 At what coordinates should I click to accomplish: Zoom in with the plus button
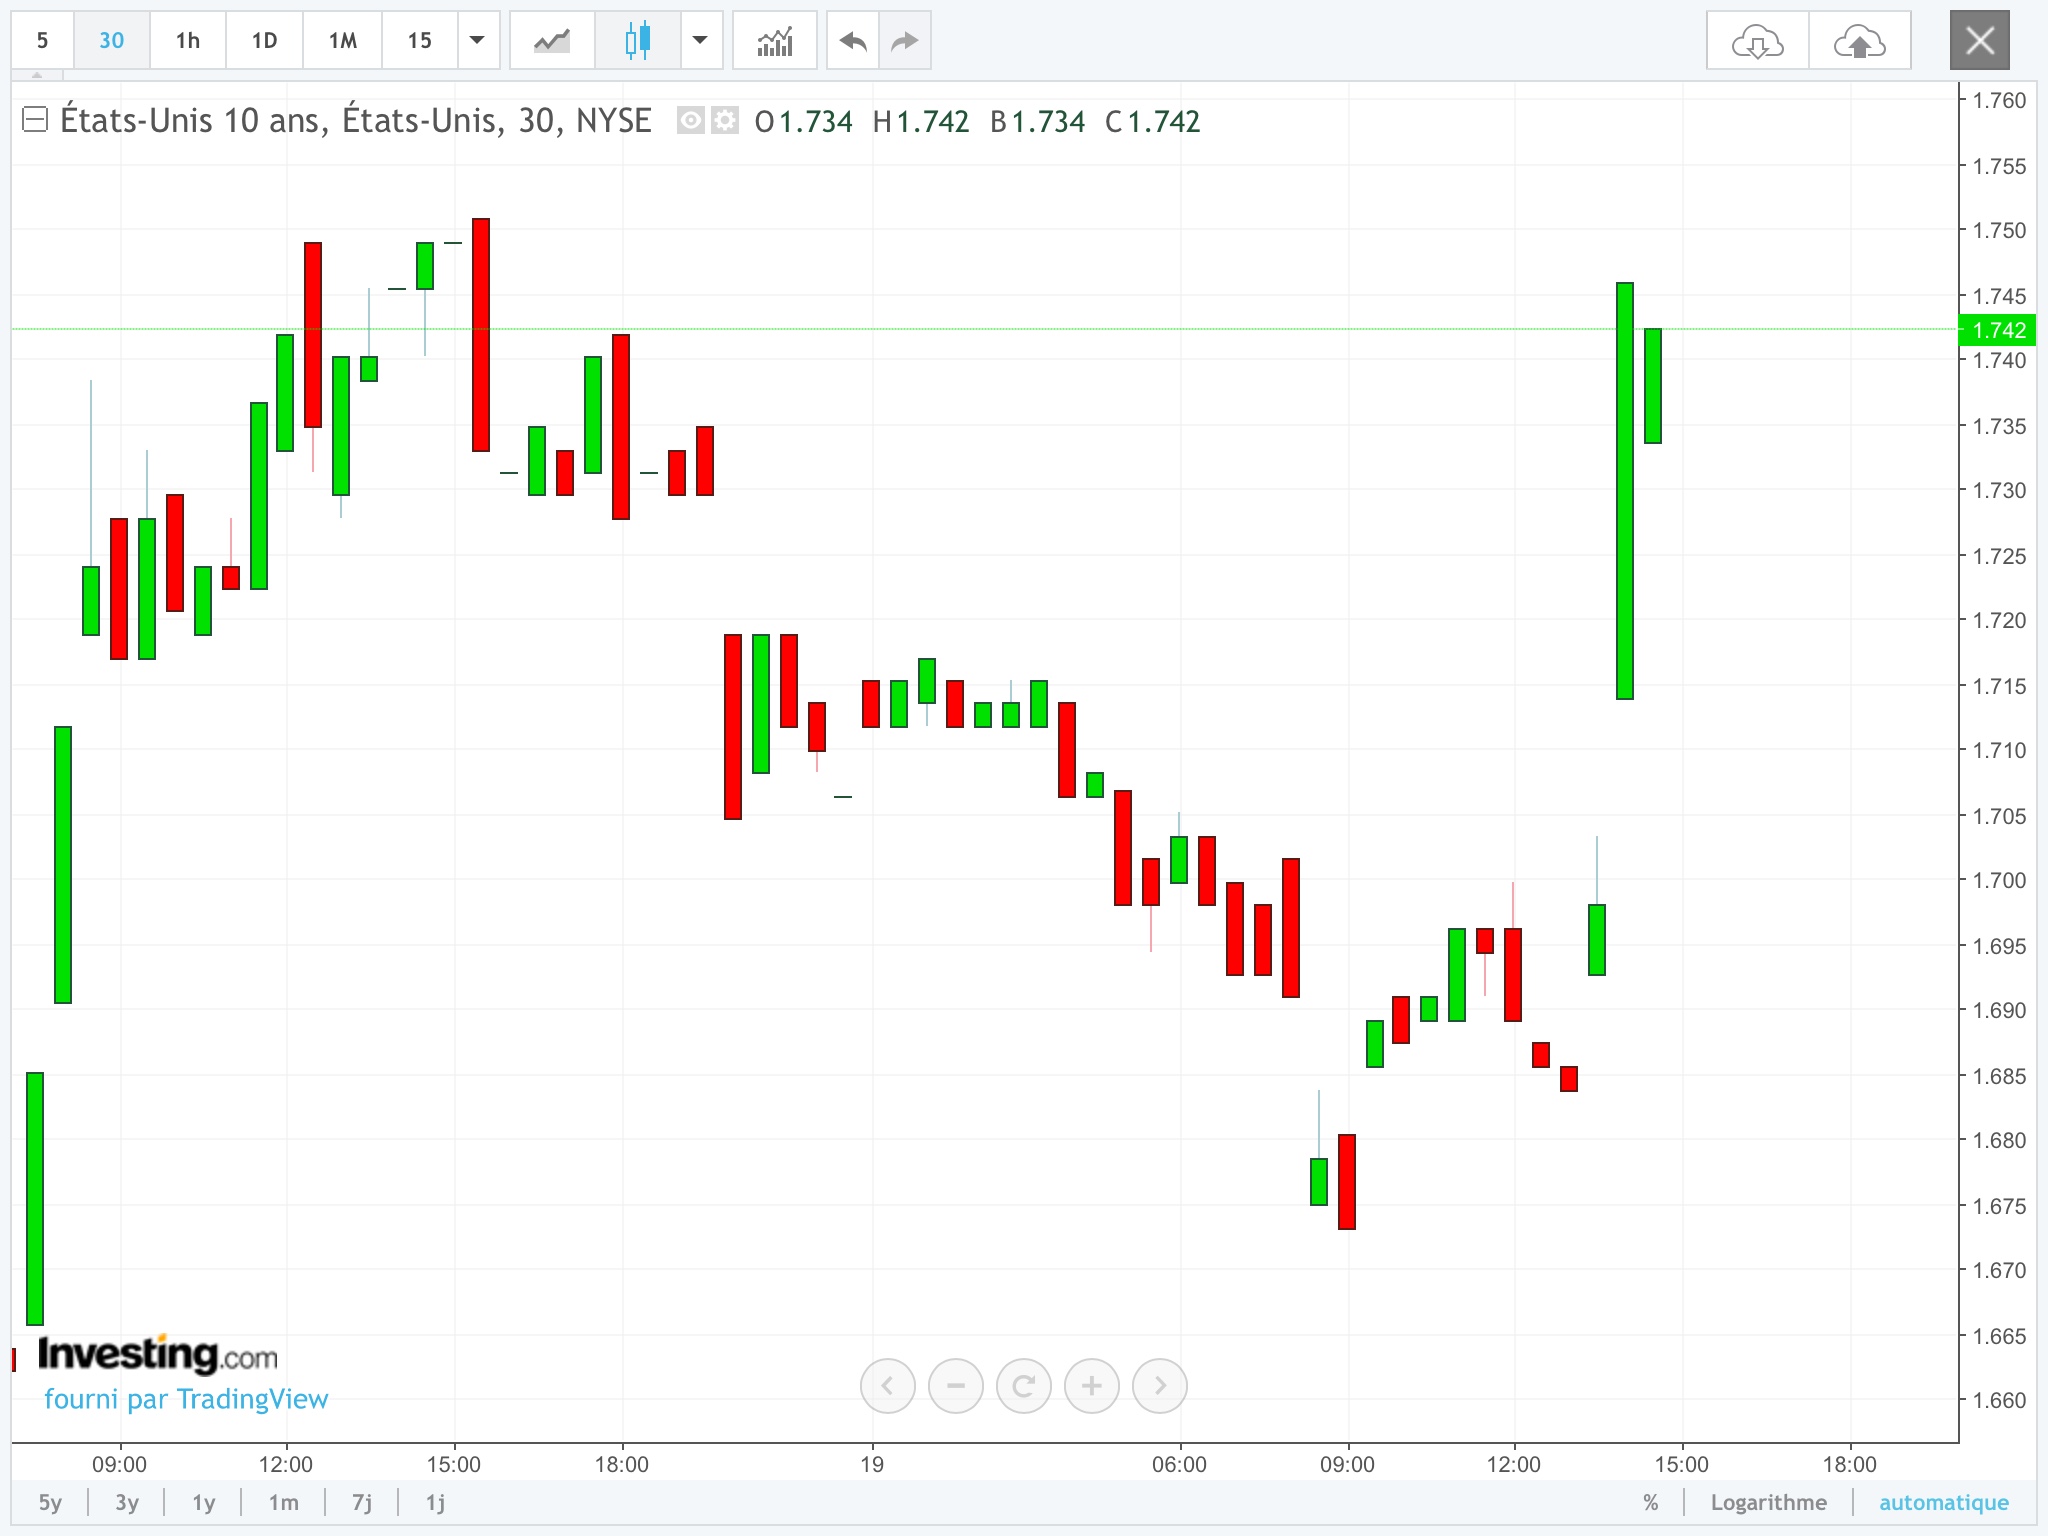click(1091, 1385)
